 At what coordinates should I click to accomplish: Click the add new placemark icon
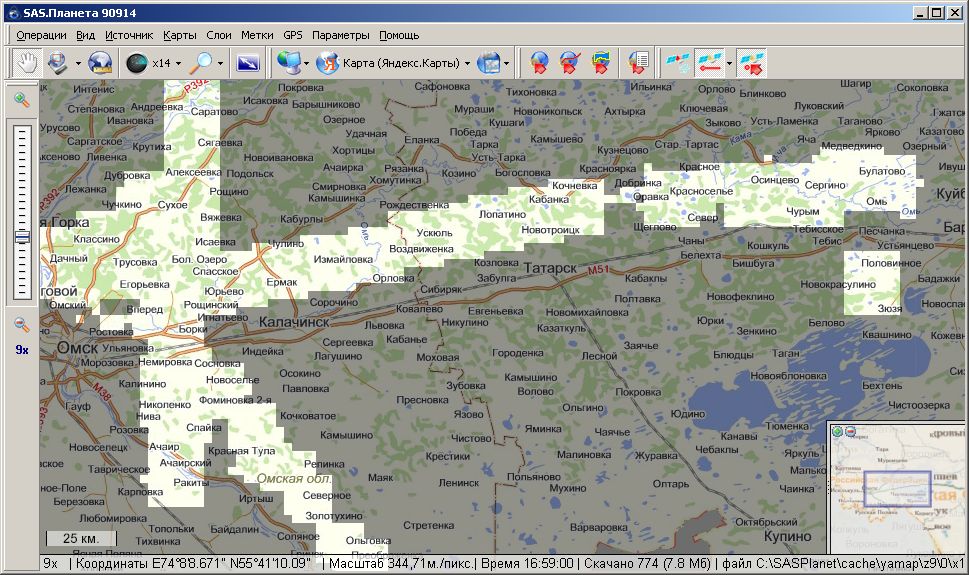[x=539, y=63]
